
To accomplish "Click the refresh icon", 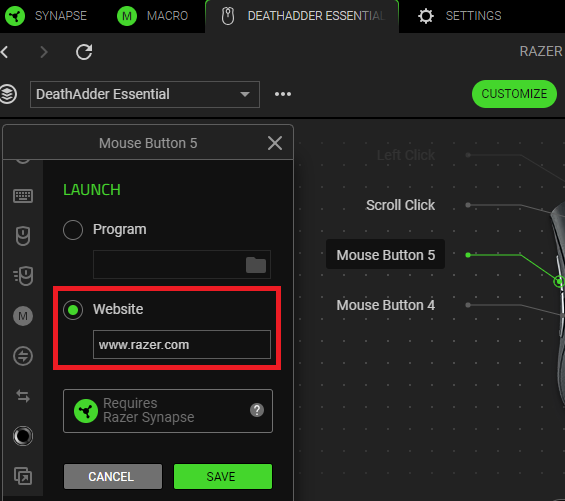I will coord(84,52).
